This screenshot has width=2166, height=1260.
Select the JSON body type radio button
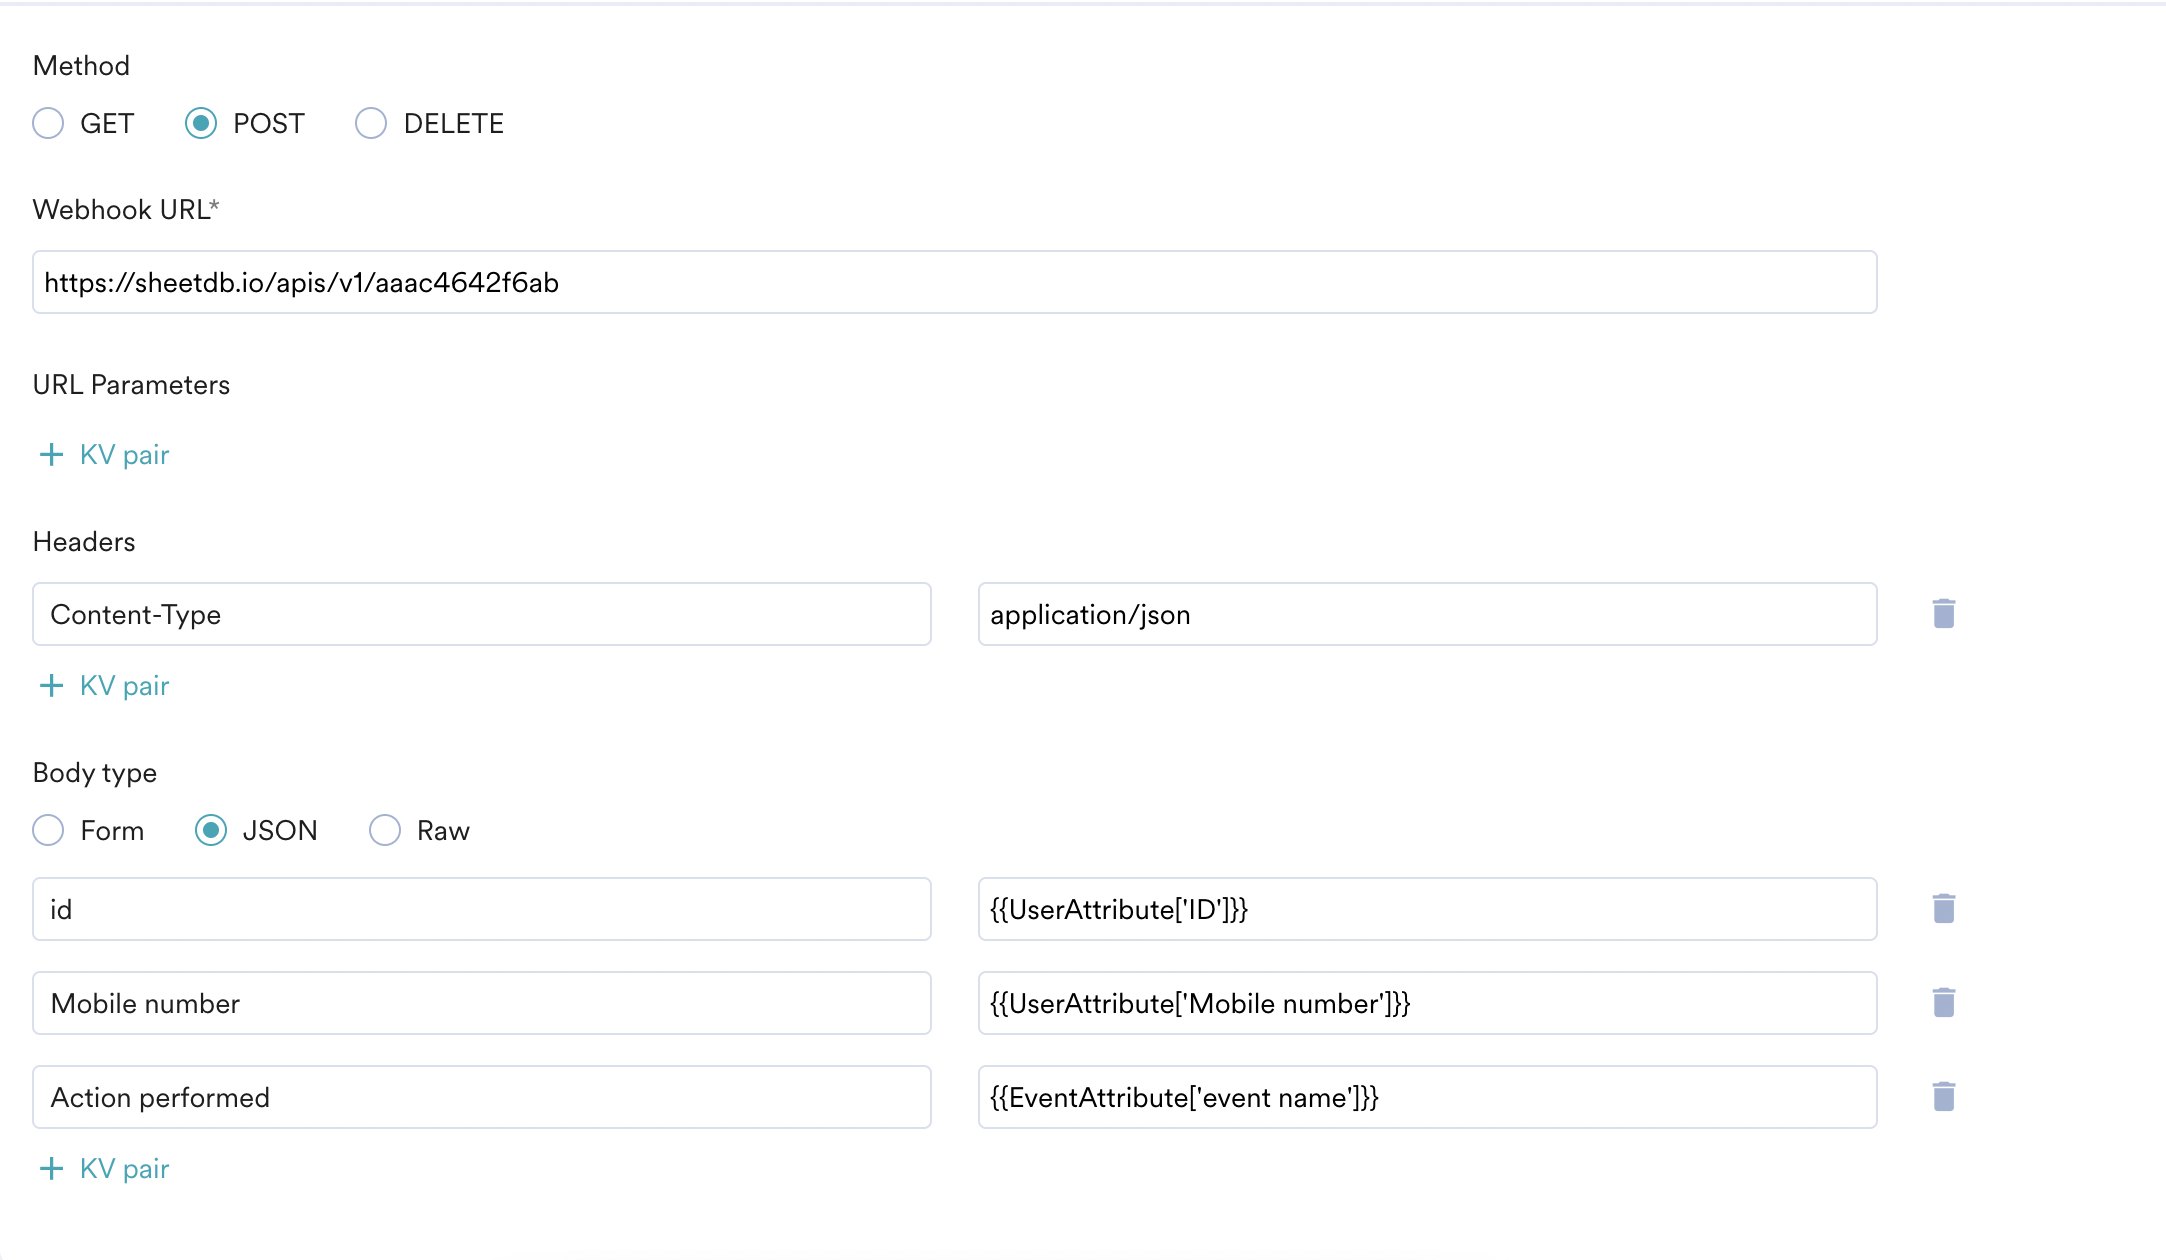point(210,830)
